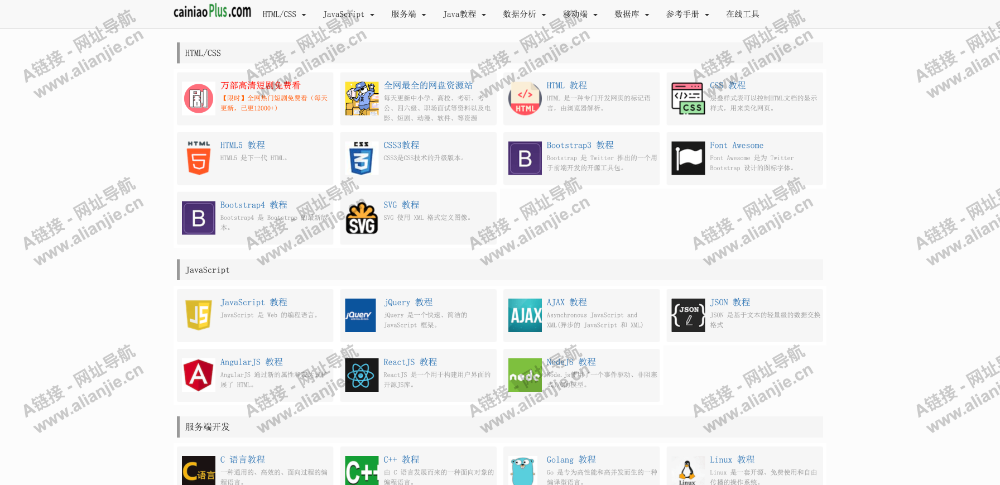Open the C++ 教程 title link
The height and width of the screenshot is (485, 1000).
(x=401, y=459)
